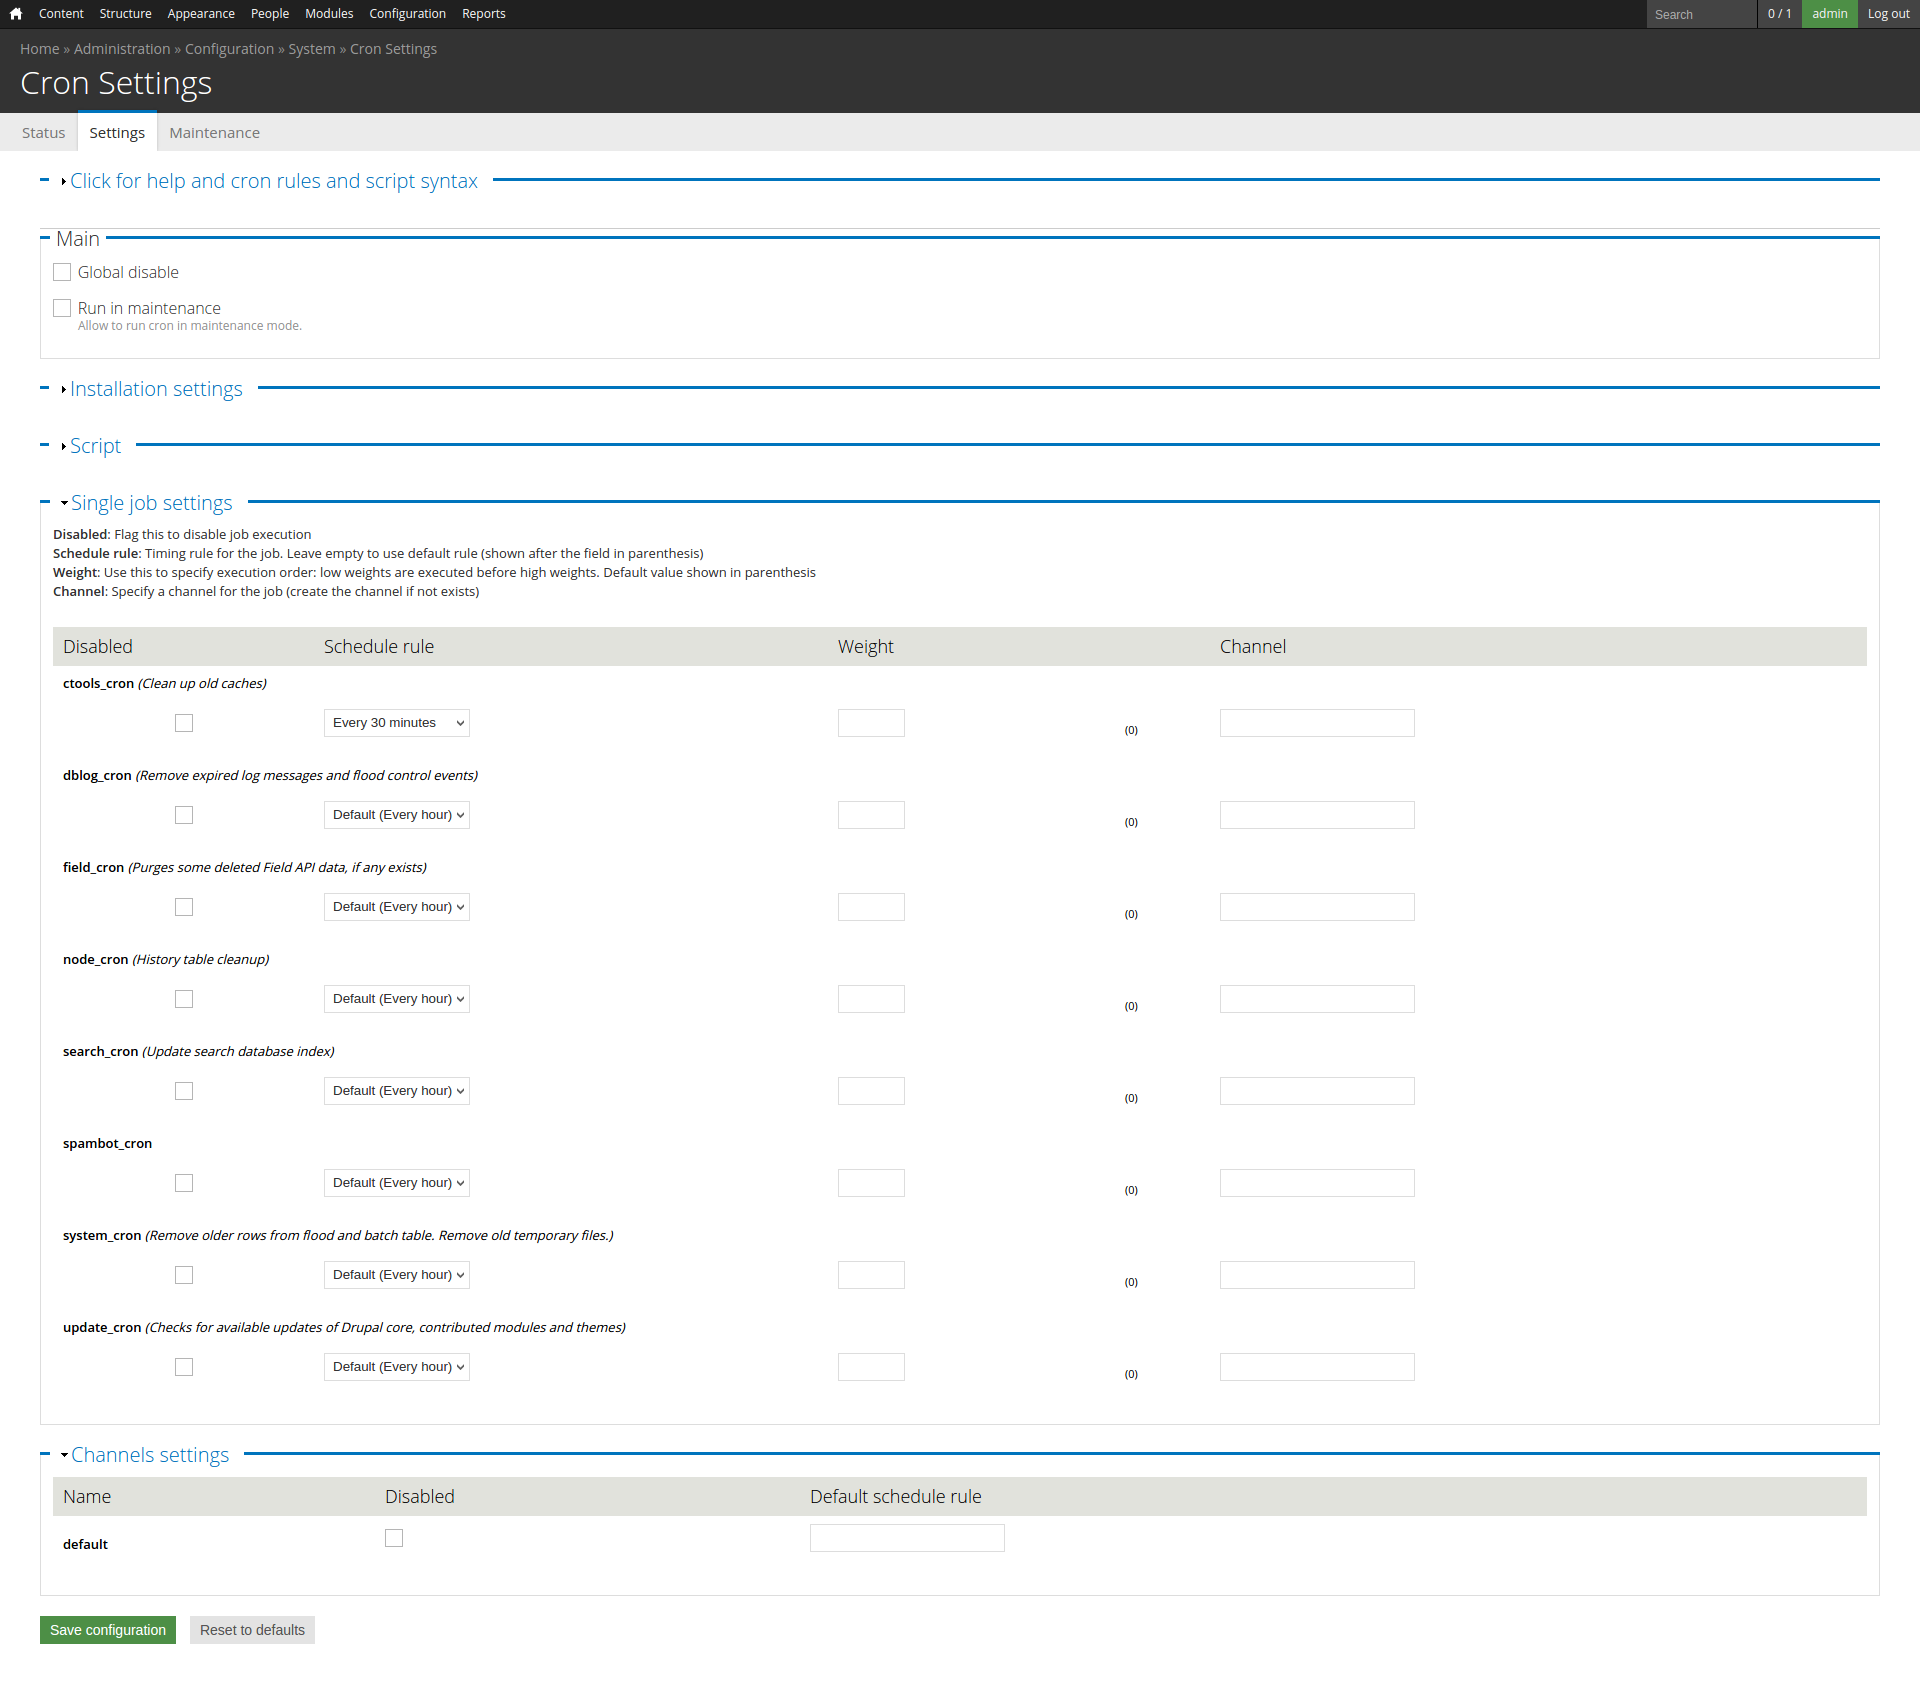Open update_cron schedule rule dropdown
1920x1698 pixels.
[397, 1367]
